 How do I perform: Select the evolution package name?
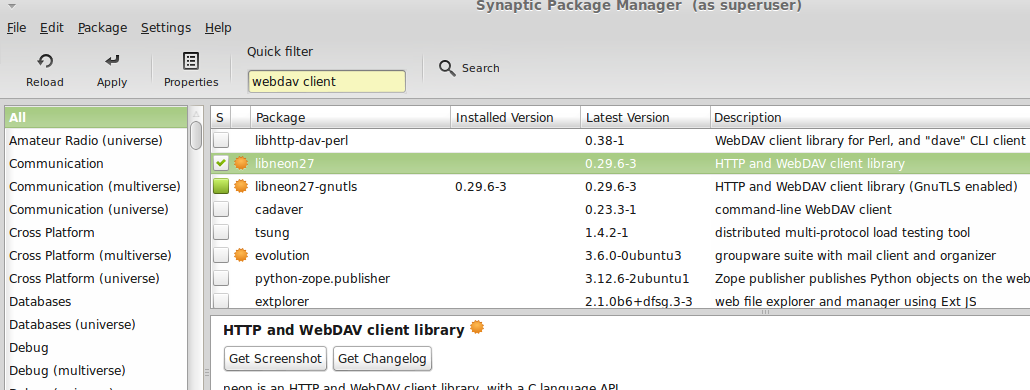282,255
